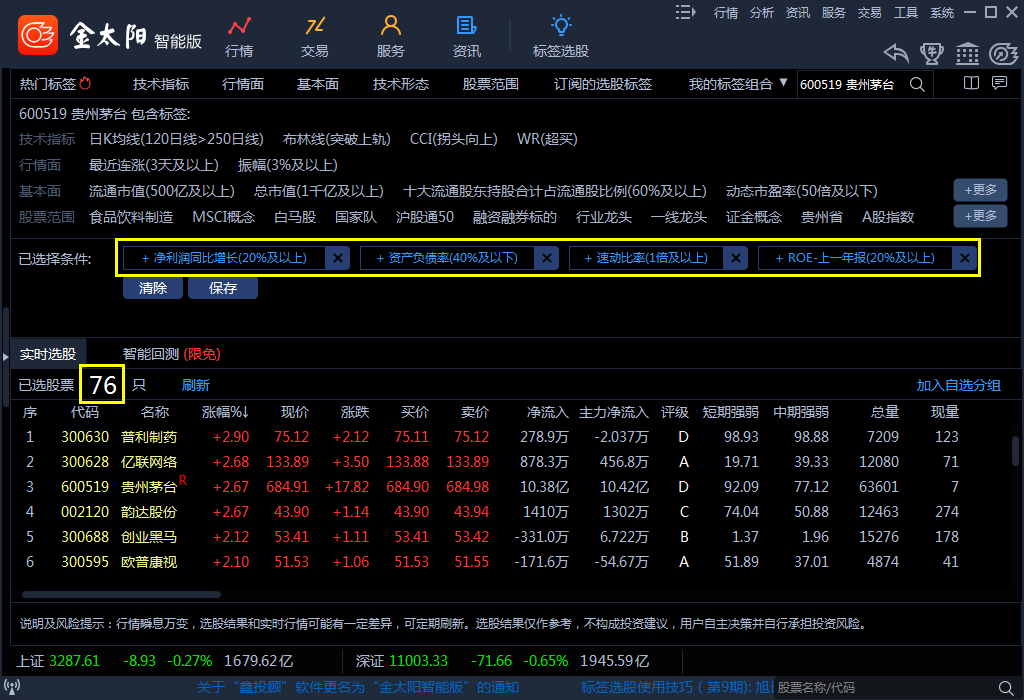This screenshot has height=700, width=1024.
Task: Click the list menu icon in title bar
Action: tap(684, 12)
